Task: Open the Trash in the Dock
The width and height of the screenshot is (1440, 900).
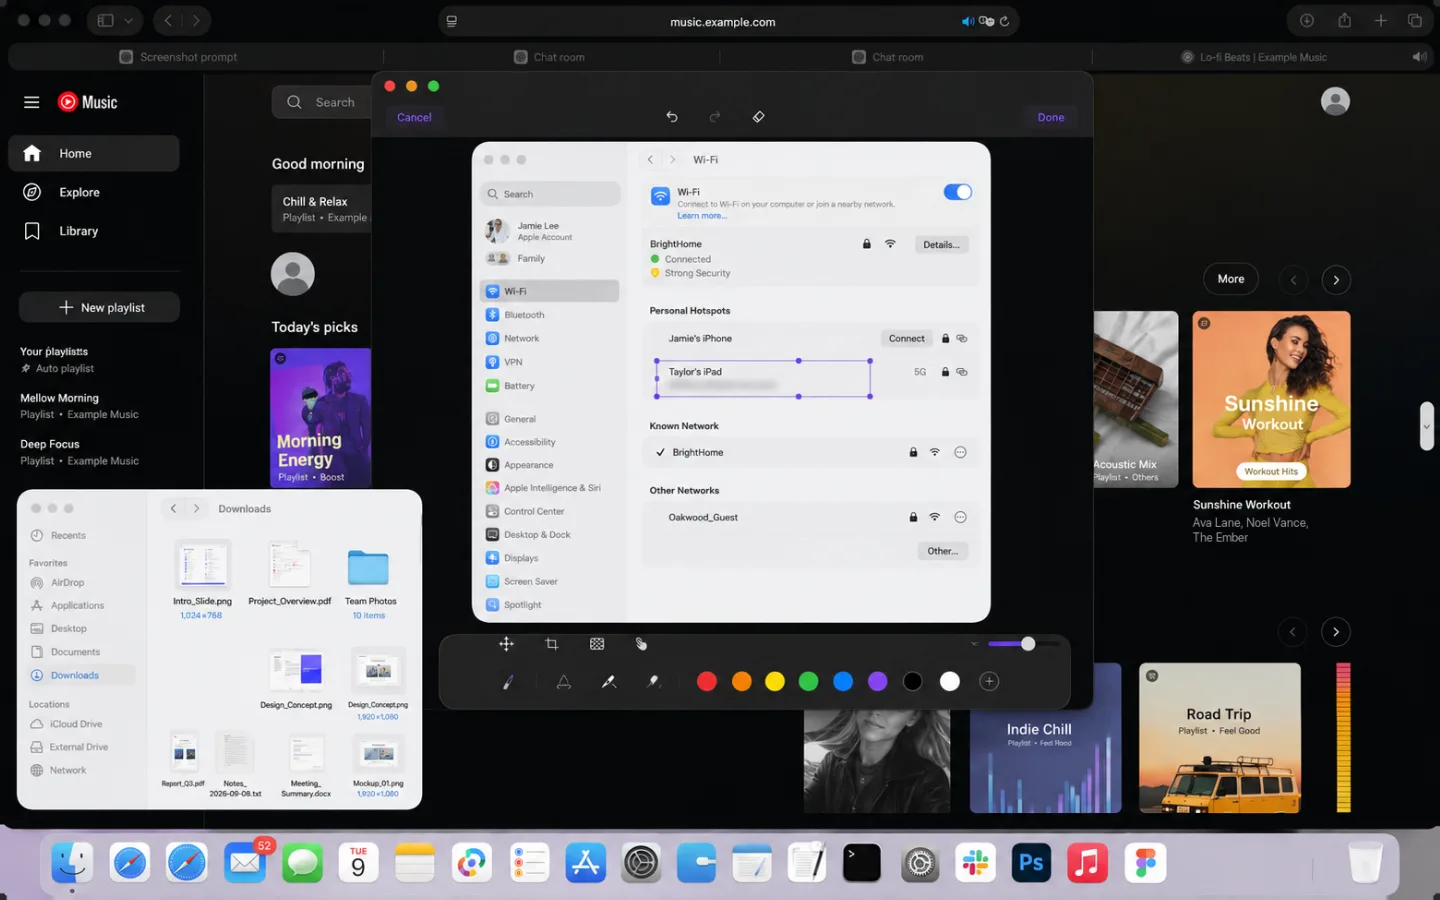Action: [x=1365, y=862]
